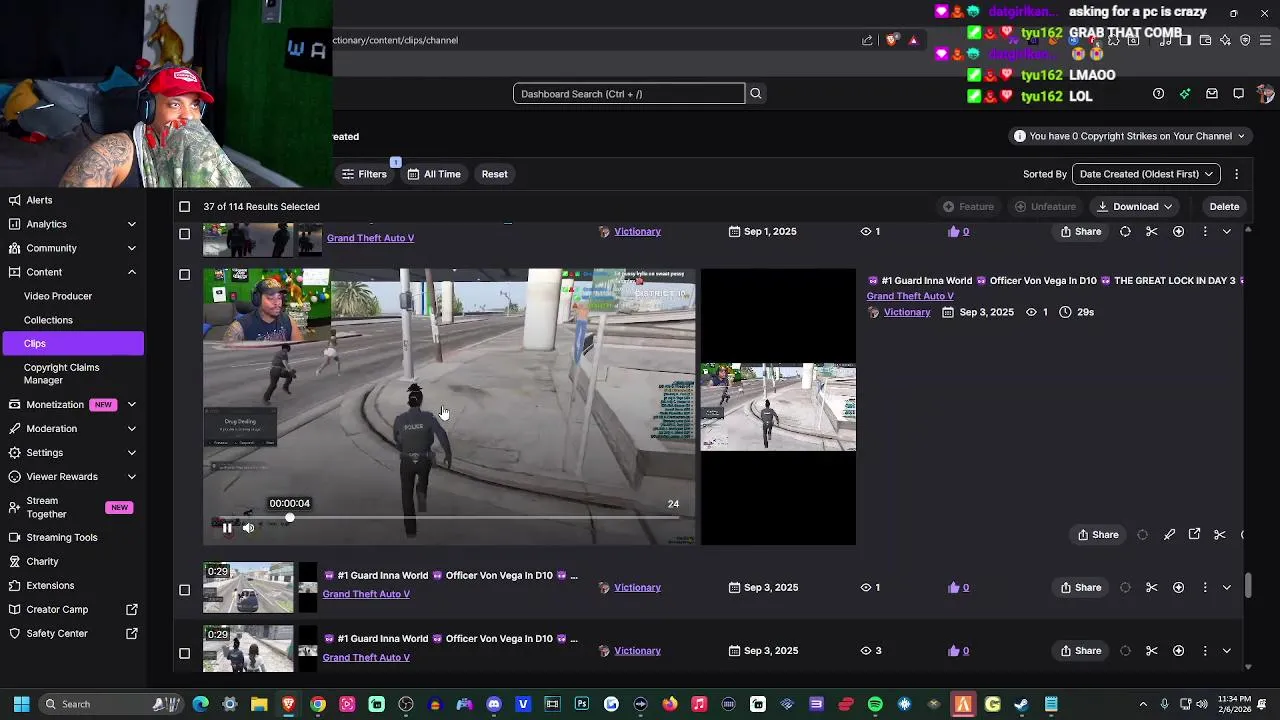
Task: Expand the Analytics sidebar section
Action: pyautogui.click(x=132, y=224)
